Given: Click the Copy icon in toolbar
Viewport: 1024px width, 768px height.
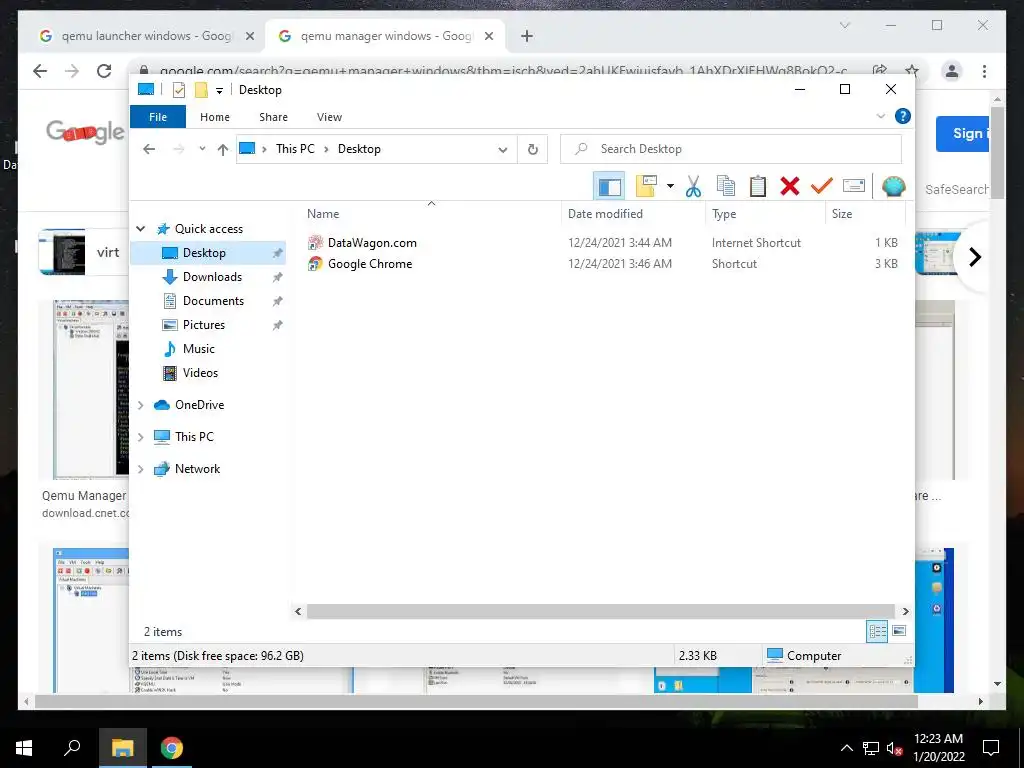Looking at the screenshot, I should pos(726,186).
